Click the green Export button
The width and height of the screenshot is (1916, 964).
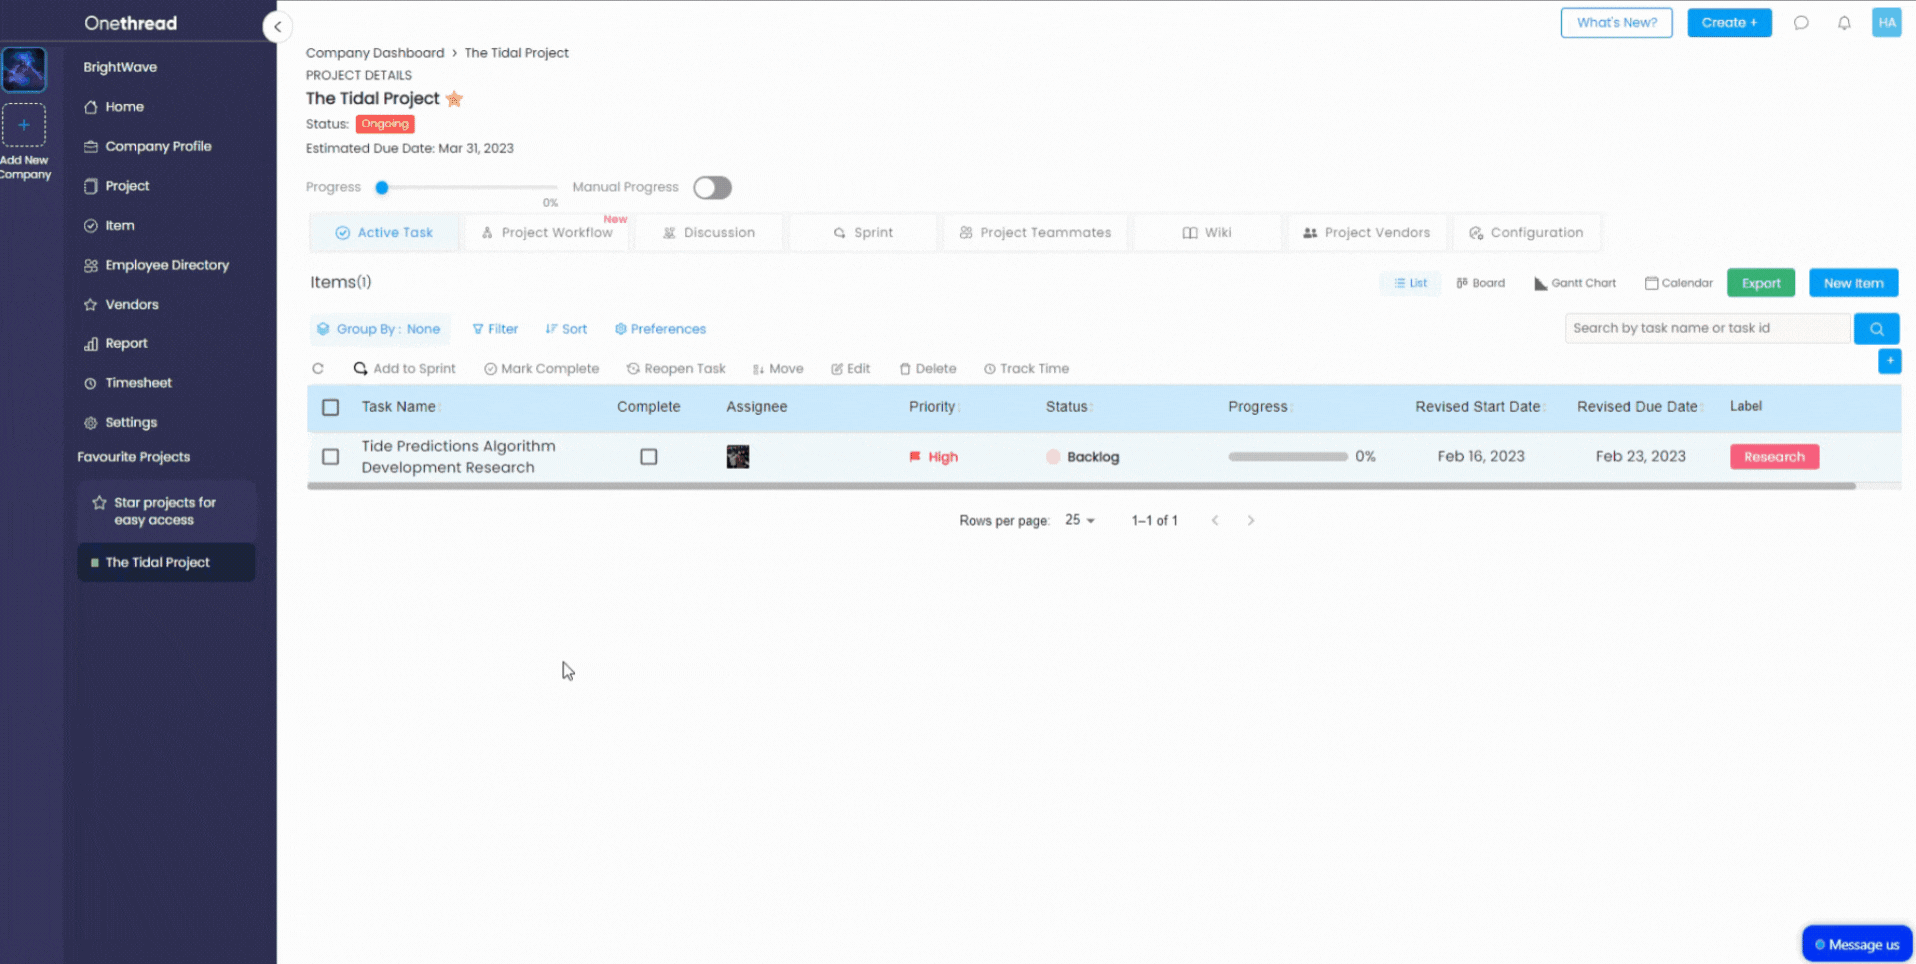click(1760, 283)
